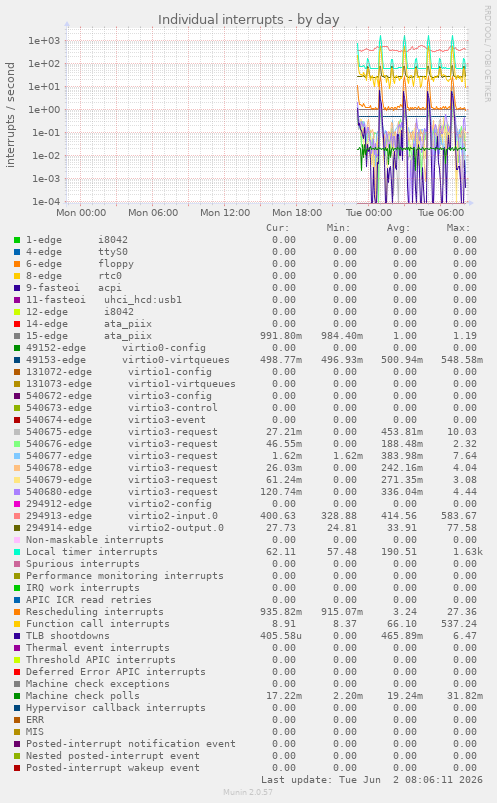Image resolution: width=497 pixels, height=803 pixels.
Task: Click the yellow swatch for 8-edge rtc0
Action: pos(17,276)
